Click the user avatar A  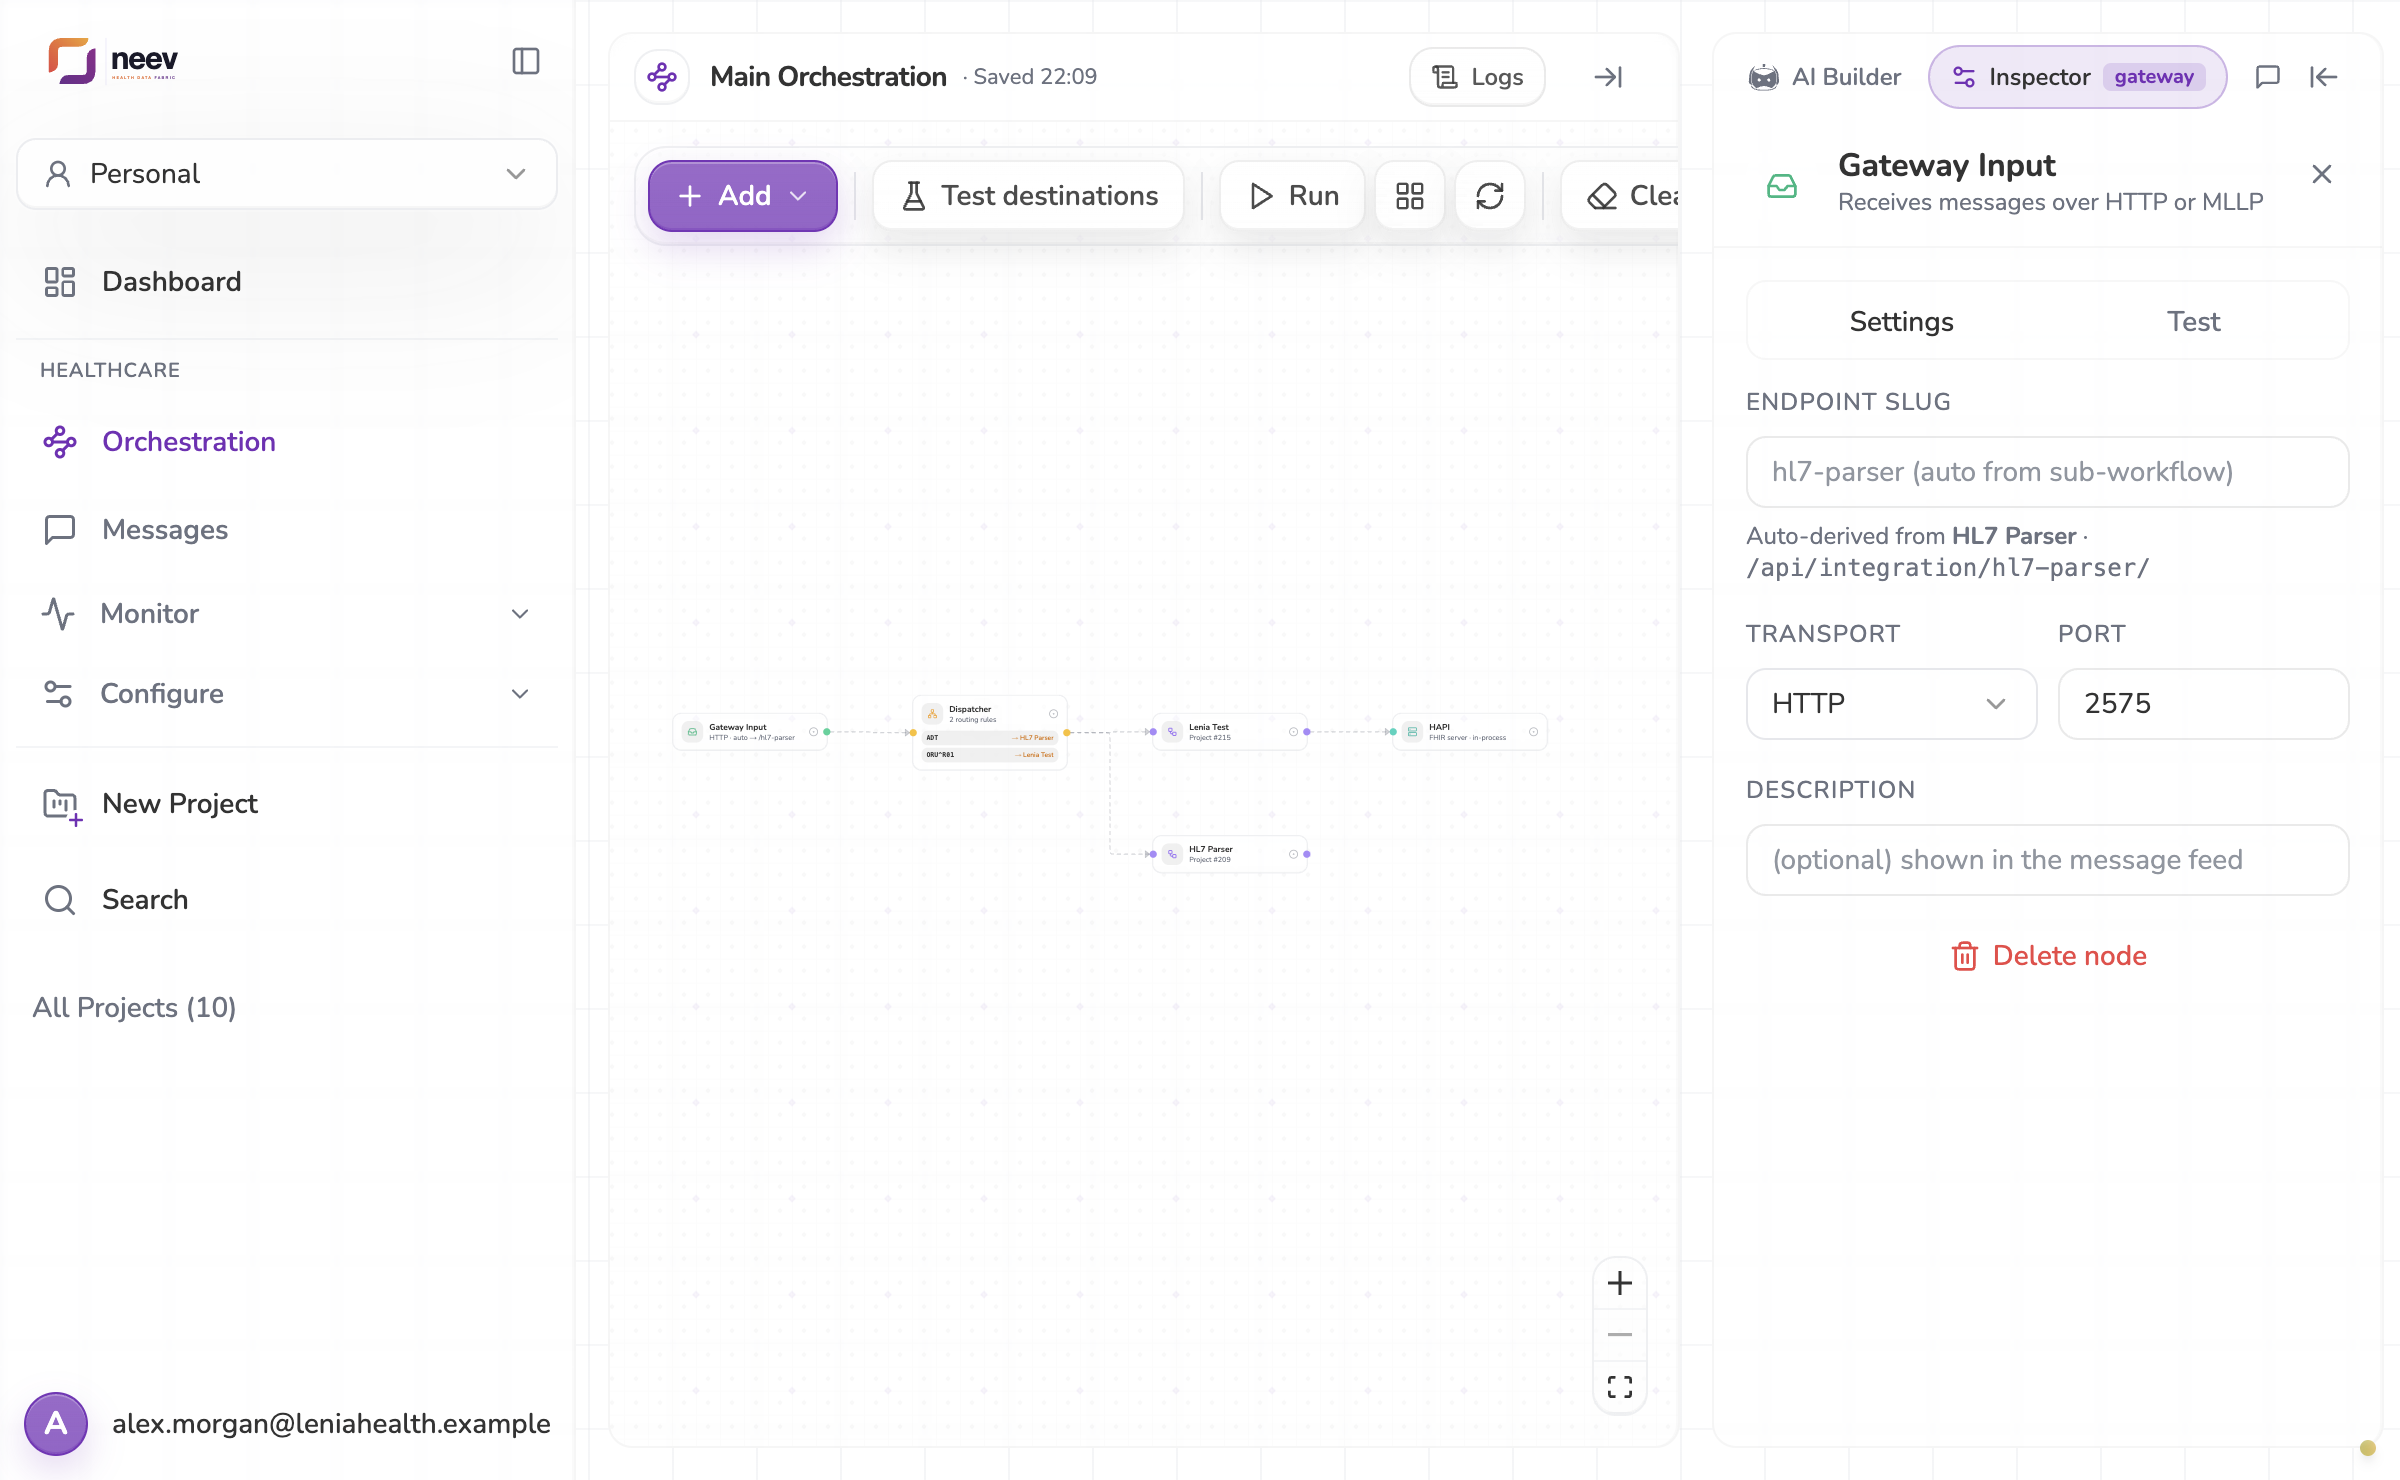pos(56,1423)
